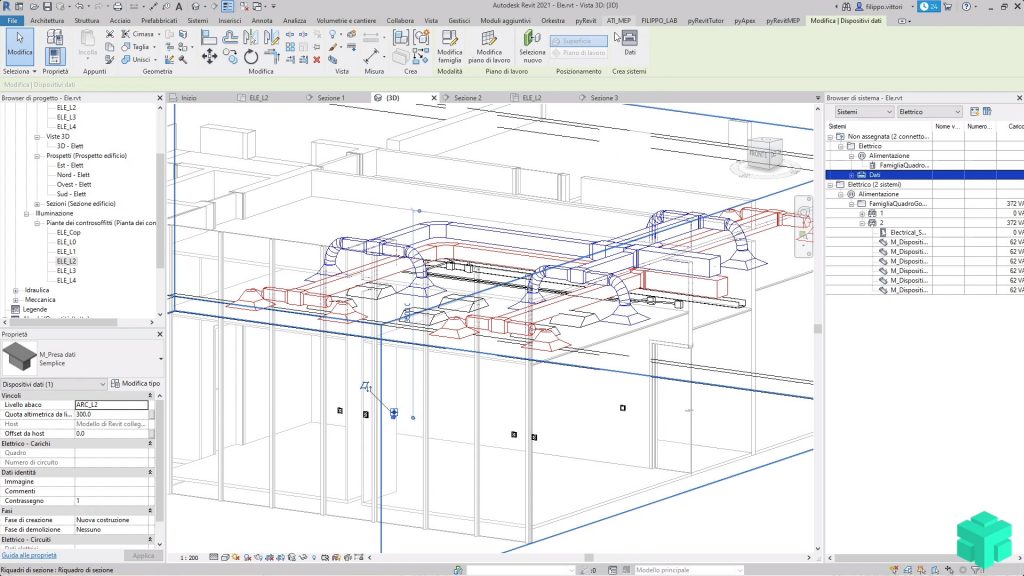Click the Modifica tipo button
The image size is (1024, 576).
136,384
